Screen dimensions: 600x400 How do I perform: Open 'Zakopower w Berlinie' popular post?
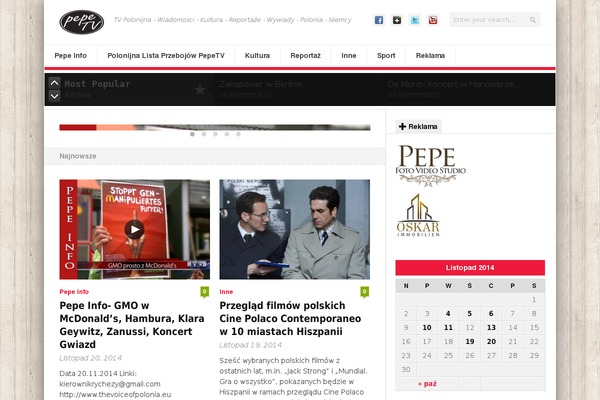click(261, 84)
